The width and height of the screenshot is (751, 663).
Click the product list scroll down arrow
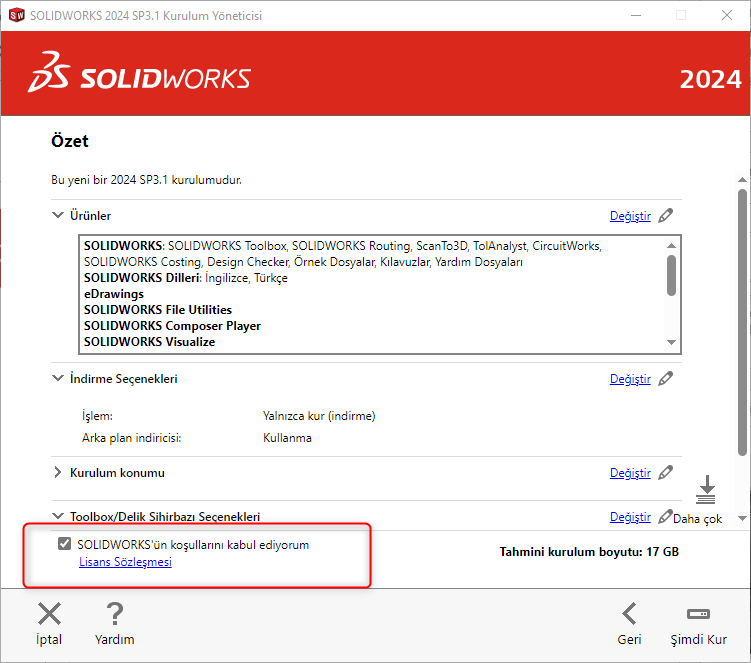tap(671, 342)
